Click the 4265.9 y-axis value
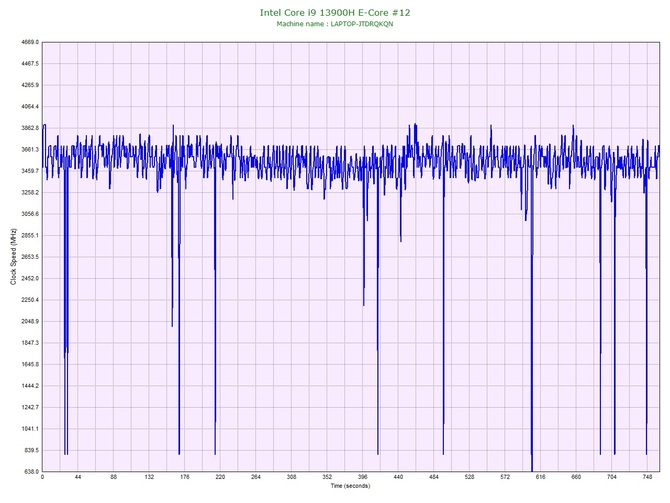Image resolution: width=670 pixels, height=503 pixels. [x=30, y=85]
